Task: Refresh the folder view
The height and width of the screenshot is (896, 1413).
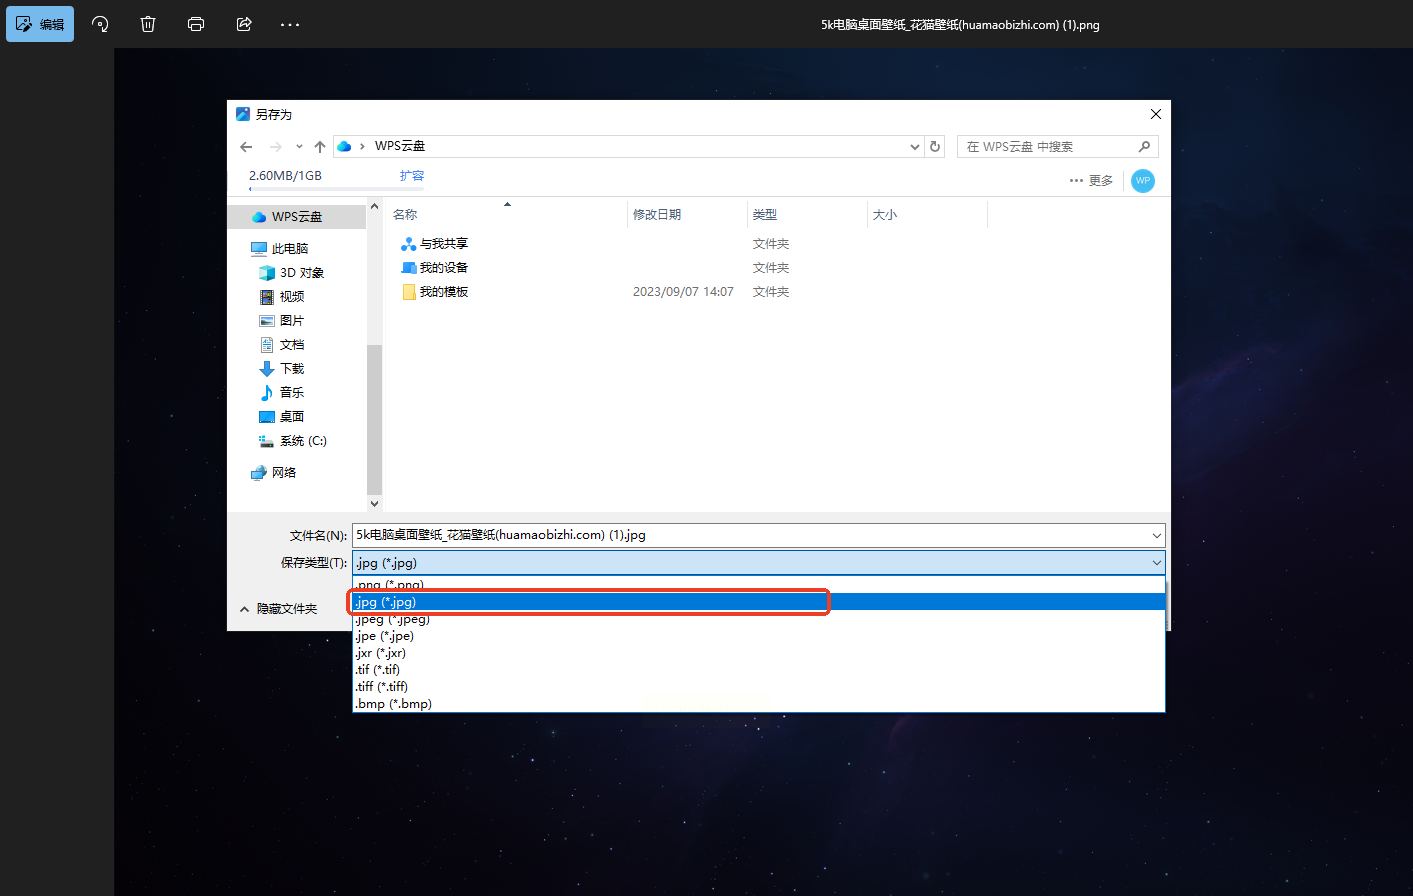Action: click(935, 147)
